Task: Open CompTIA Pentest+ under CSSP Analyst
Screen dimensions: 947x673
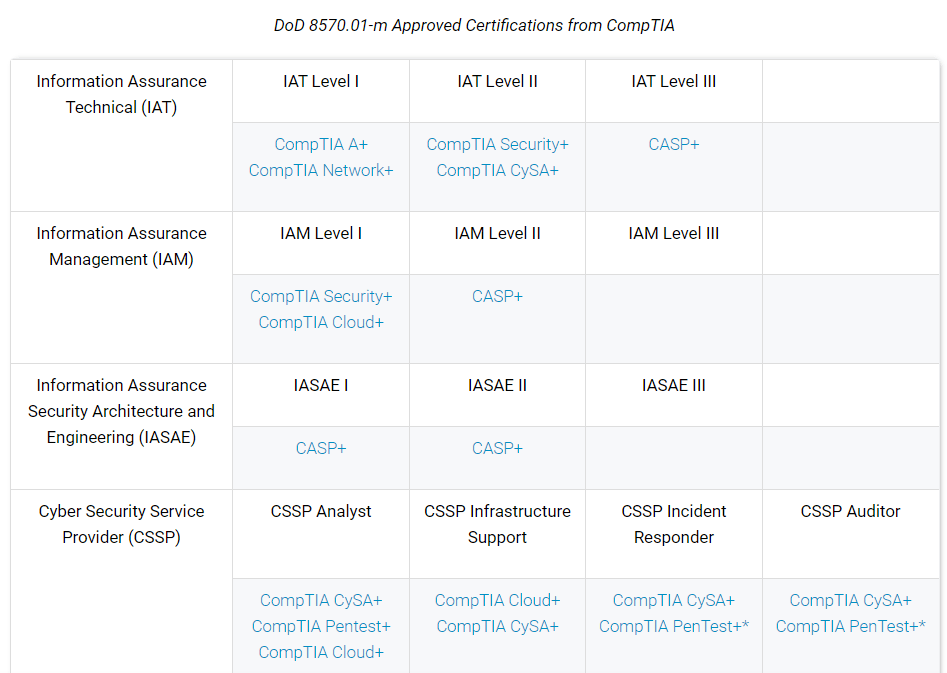Action: (x=321, y=626)
